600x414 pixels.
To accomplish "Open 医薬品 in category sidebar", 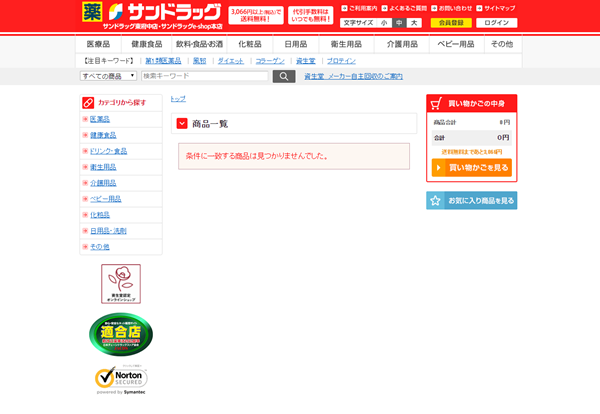I will coord(100,119).
